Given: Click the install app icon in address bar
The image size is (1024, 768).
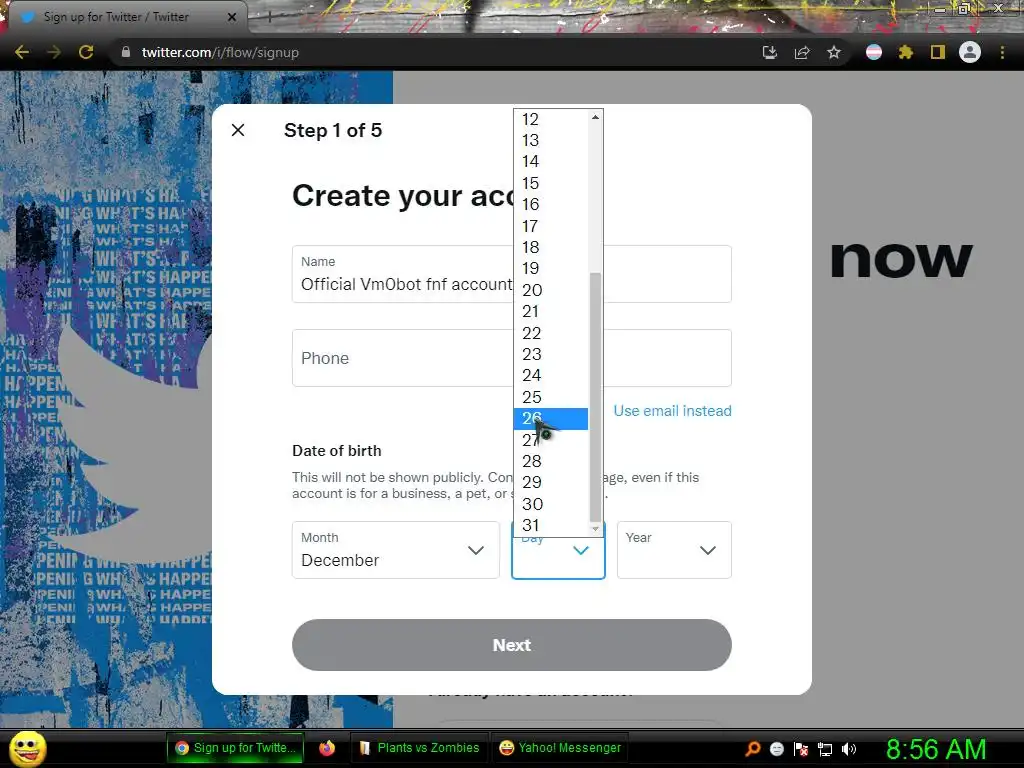Looking at the screenshot, I should pos(770,52).
